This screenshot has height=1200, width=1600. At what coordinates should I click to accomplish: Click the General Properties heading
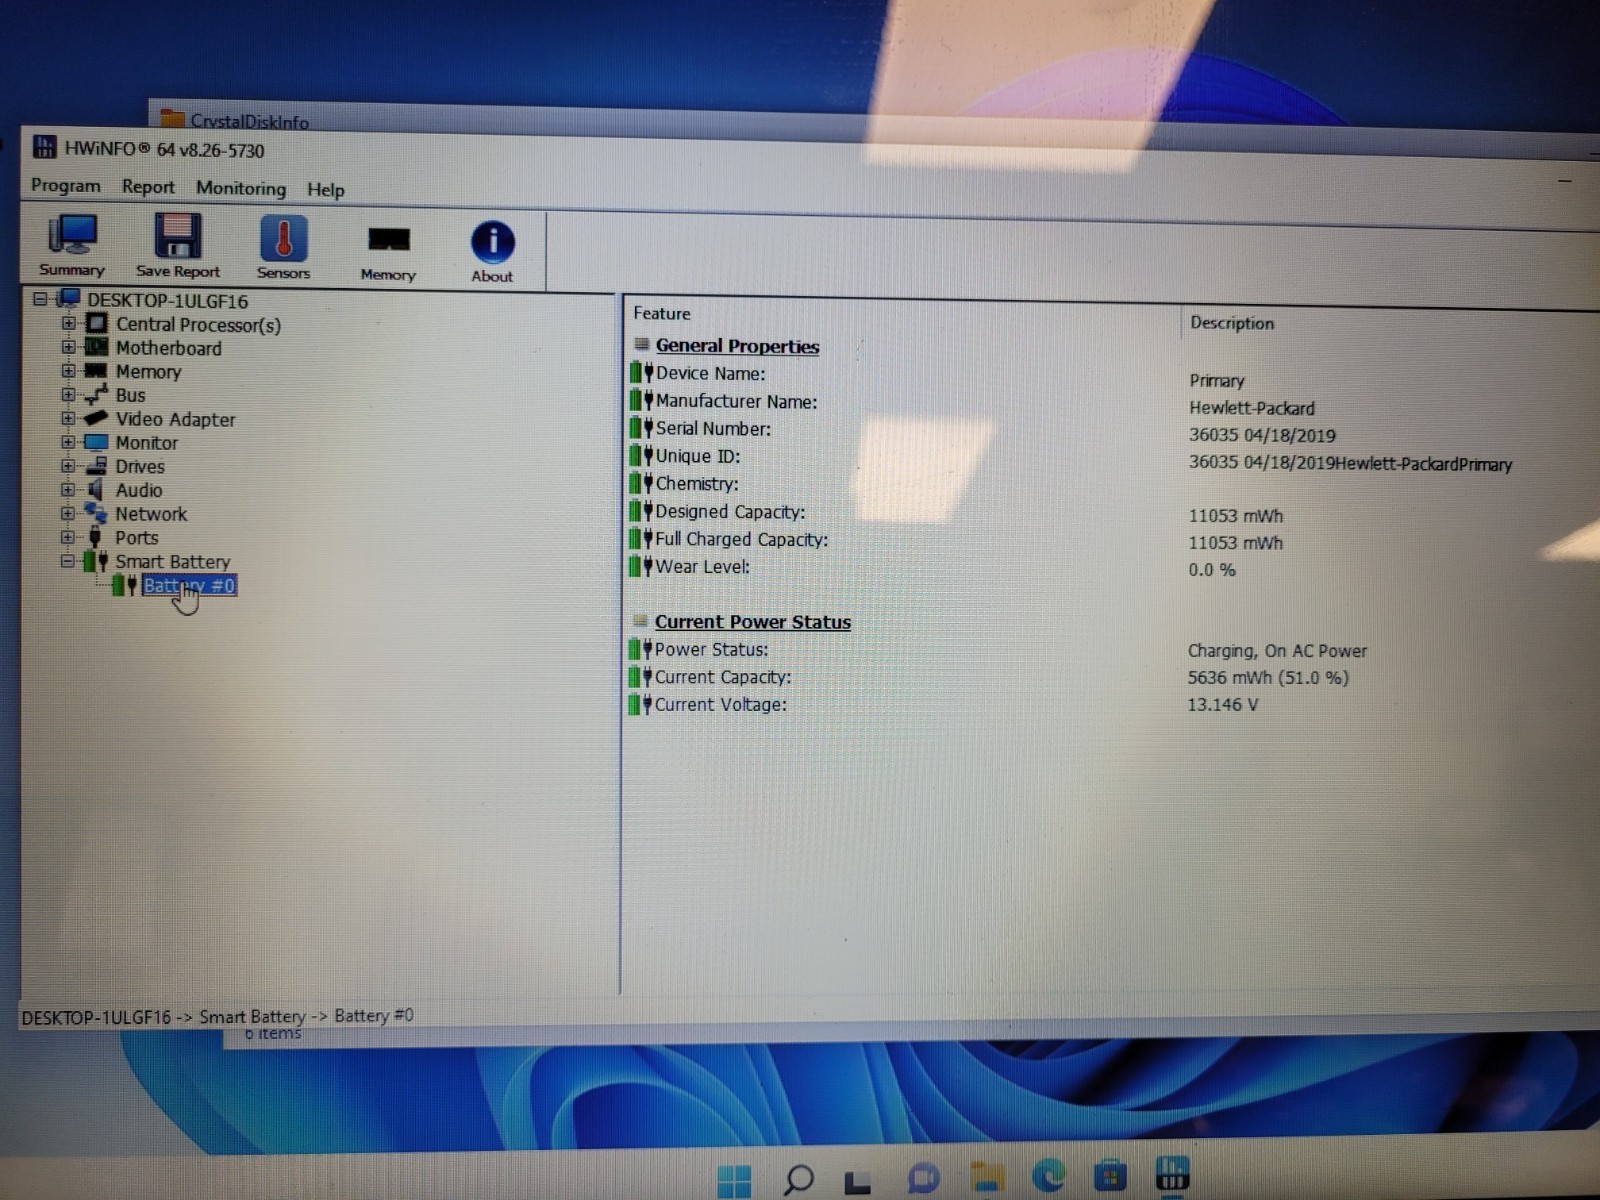737,346
